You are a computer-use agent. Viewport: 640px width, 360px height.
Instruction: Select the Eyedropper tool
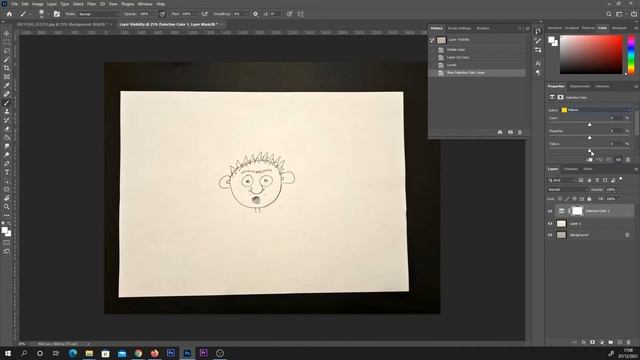point(7,85)
